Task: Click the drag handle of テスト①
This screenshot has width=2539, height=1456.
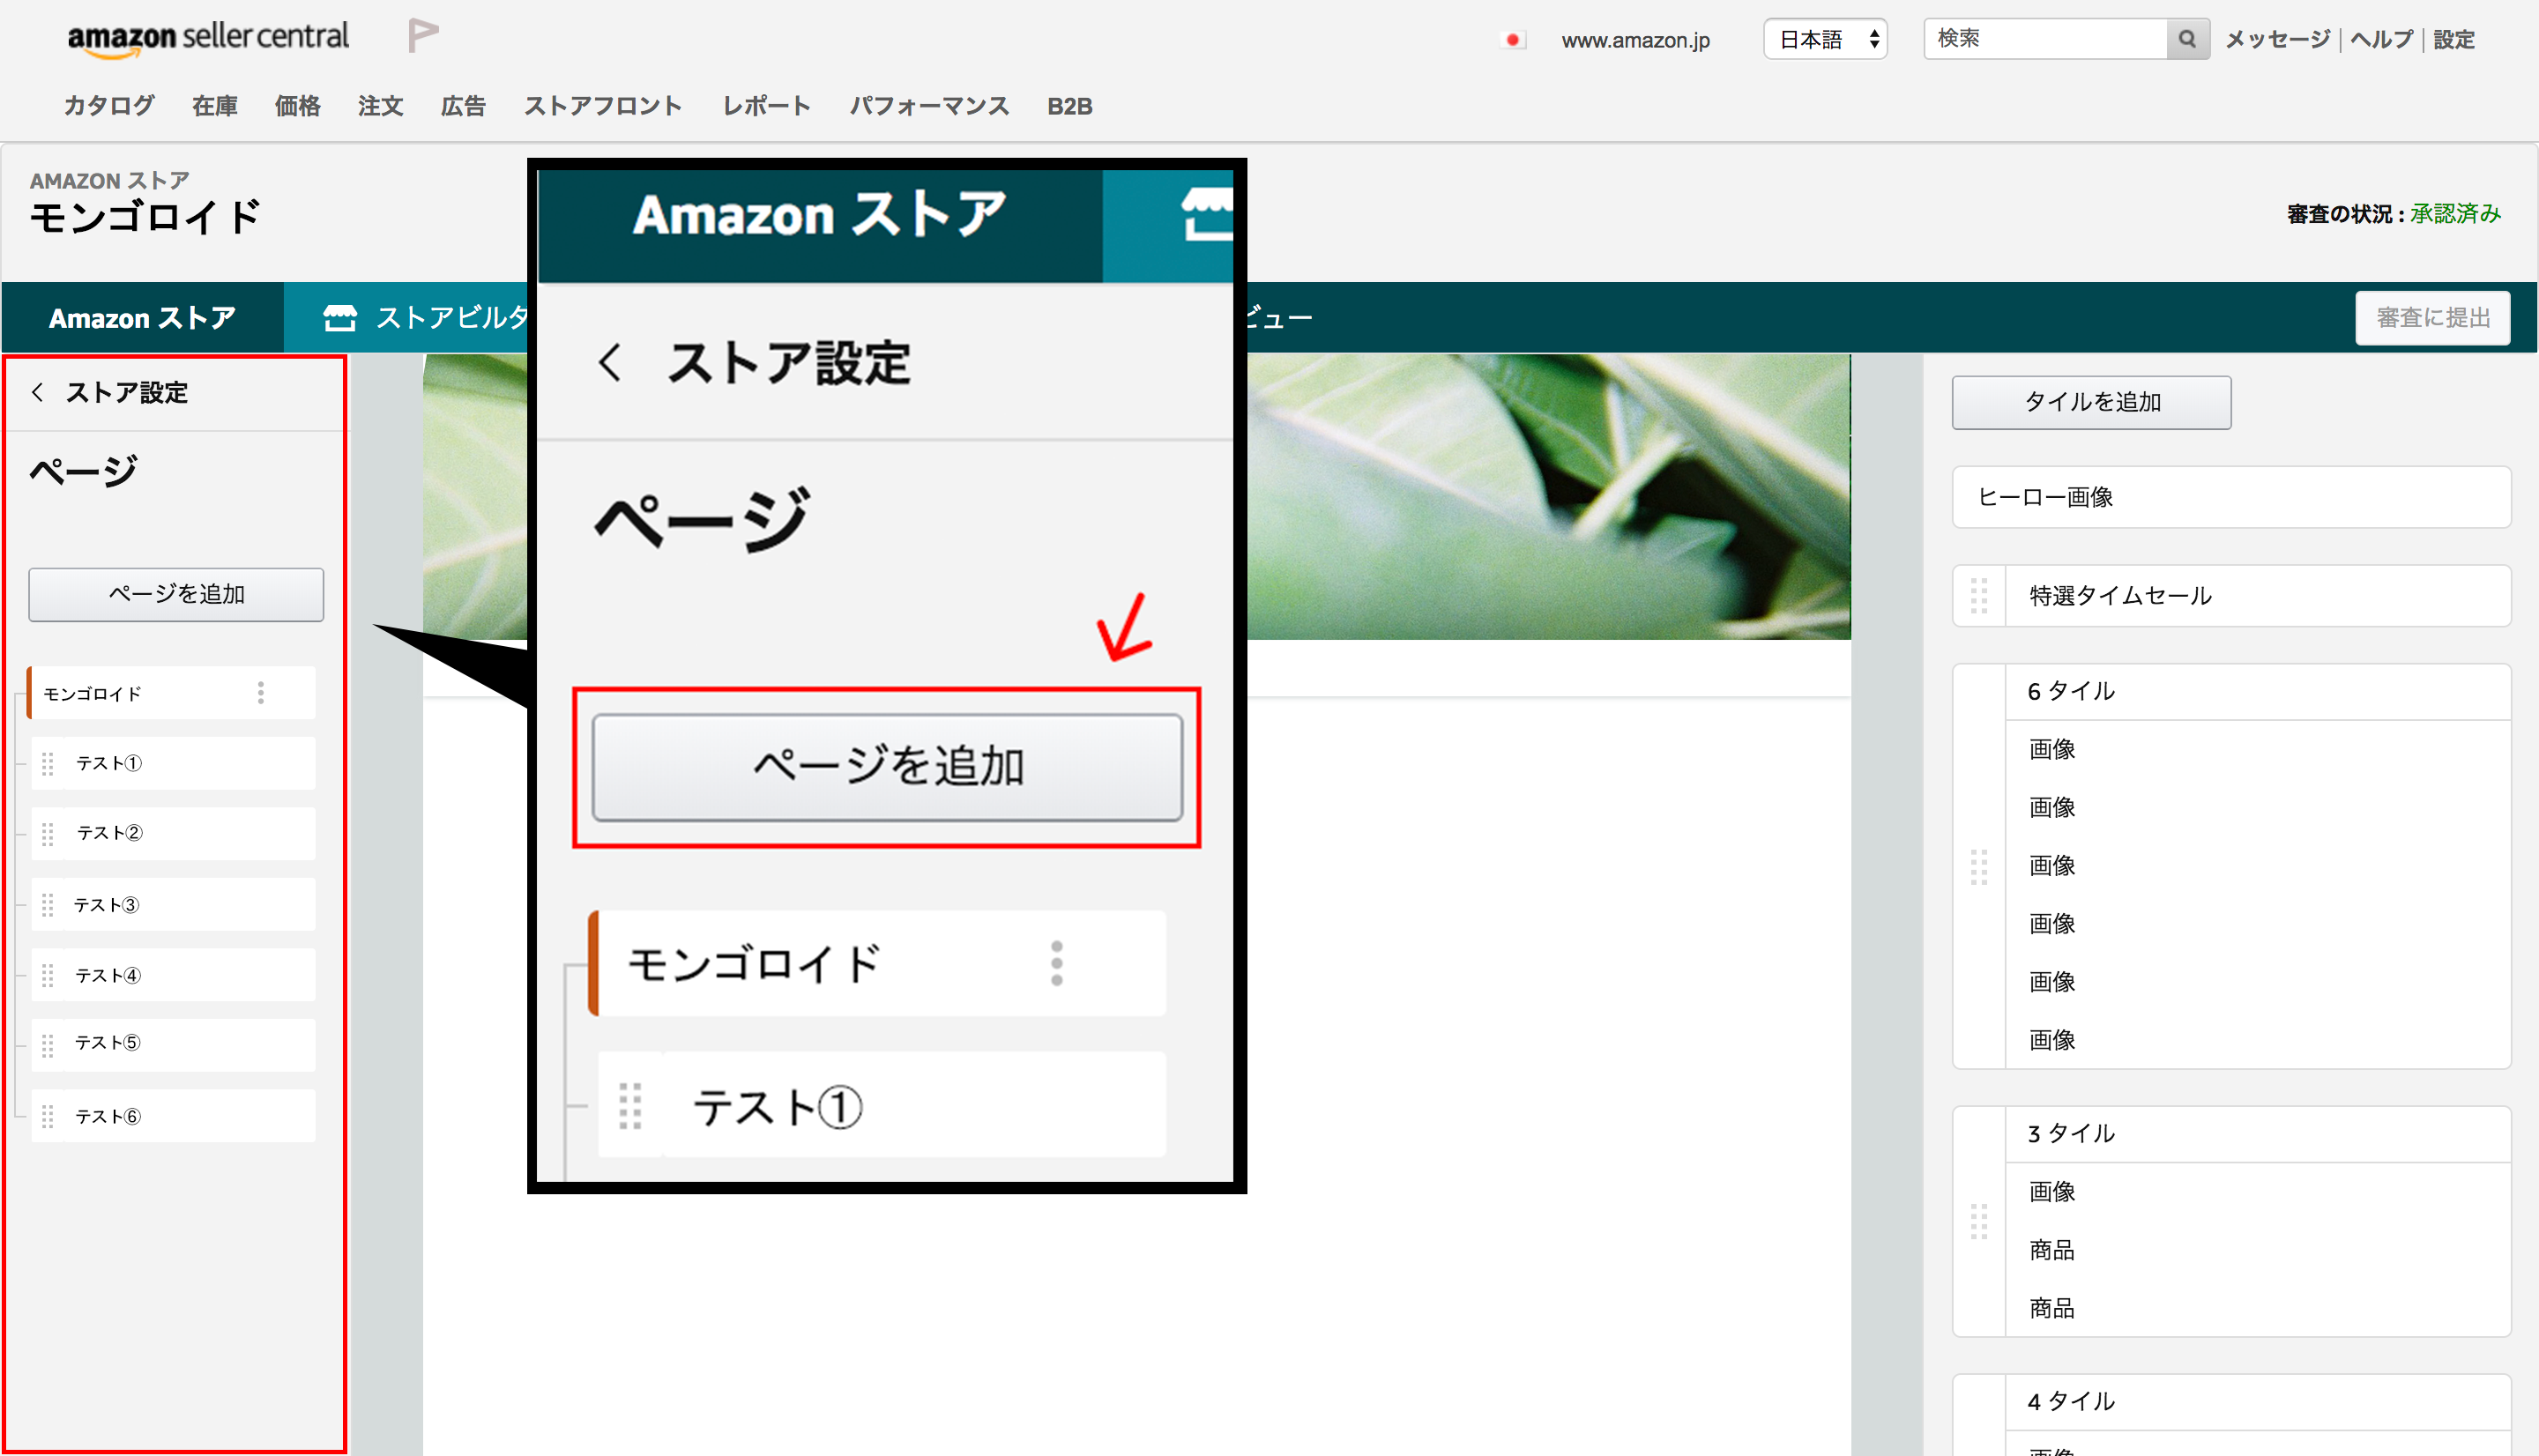Action: click(x=47, y=764)
